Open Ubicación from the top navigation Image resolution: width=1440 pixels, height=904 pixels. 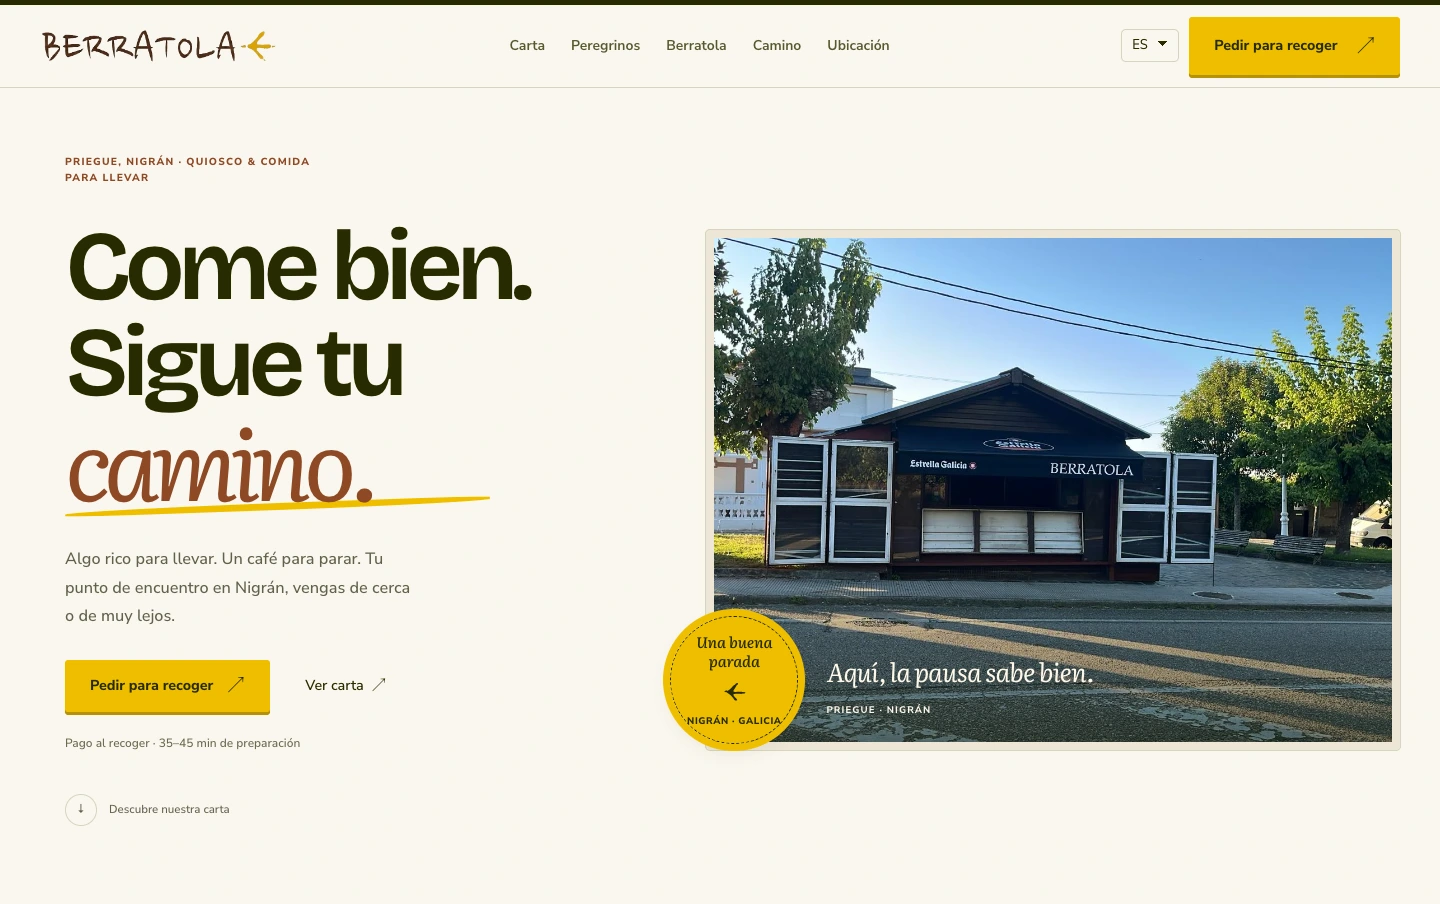pyautogui.click(x=858, y=45)
